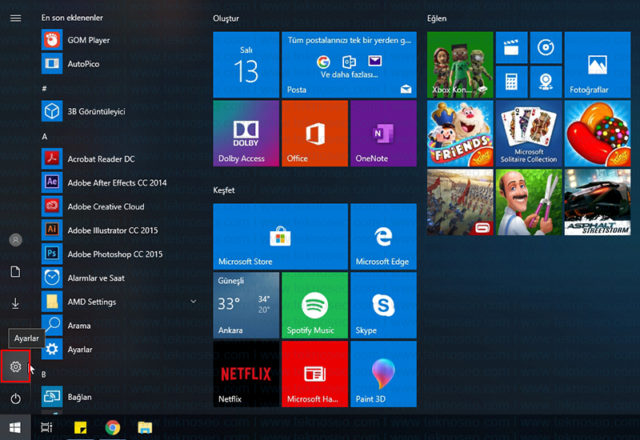Expand the AMD Settings folder chevron

pyautogui.click(x=193, y=302)
